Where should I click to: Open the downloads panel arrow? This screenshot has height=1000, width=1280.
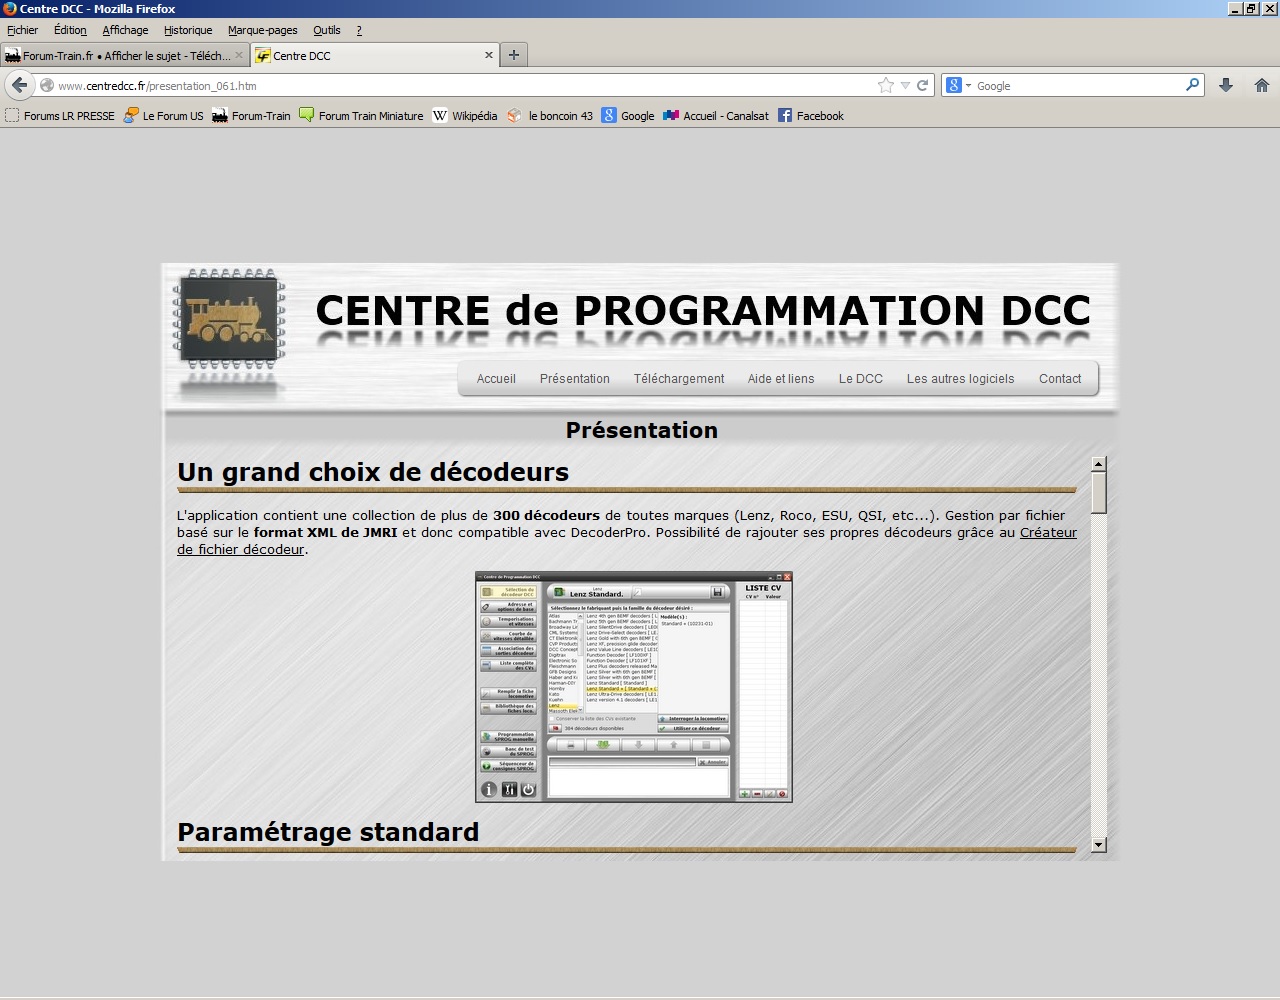point(1226,85)
